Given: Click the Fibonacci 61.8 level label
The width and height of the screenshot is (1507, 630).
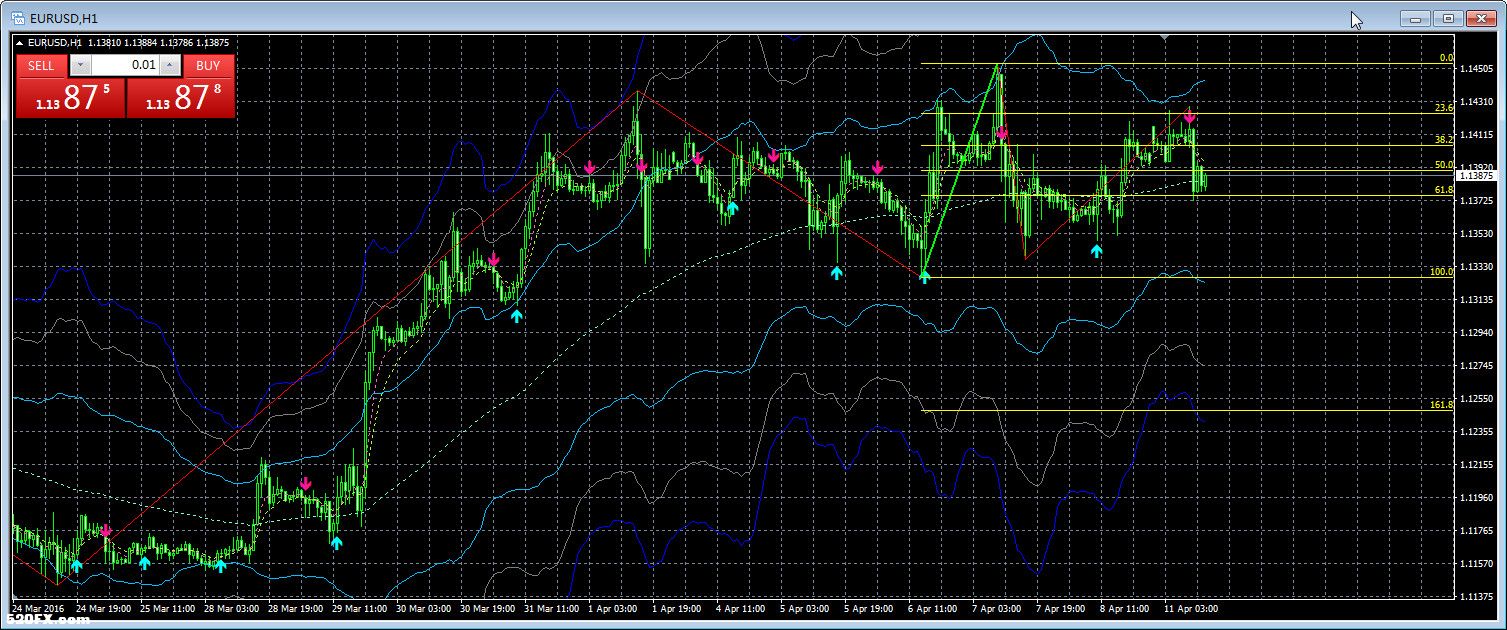Looking at the screenshot, I should click(x=1443, y=190).
